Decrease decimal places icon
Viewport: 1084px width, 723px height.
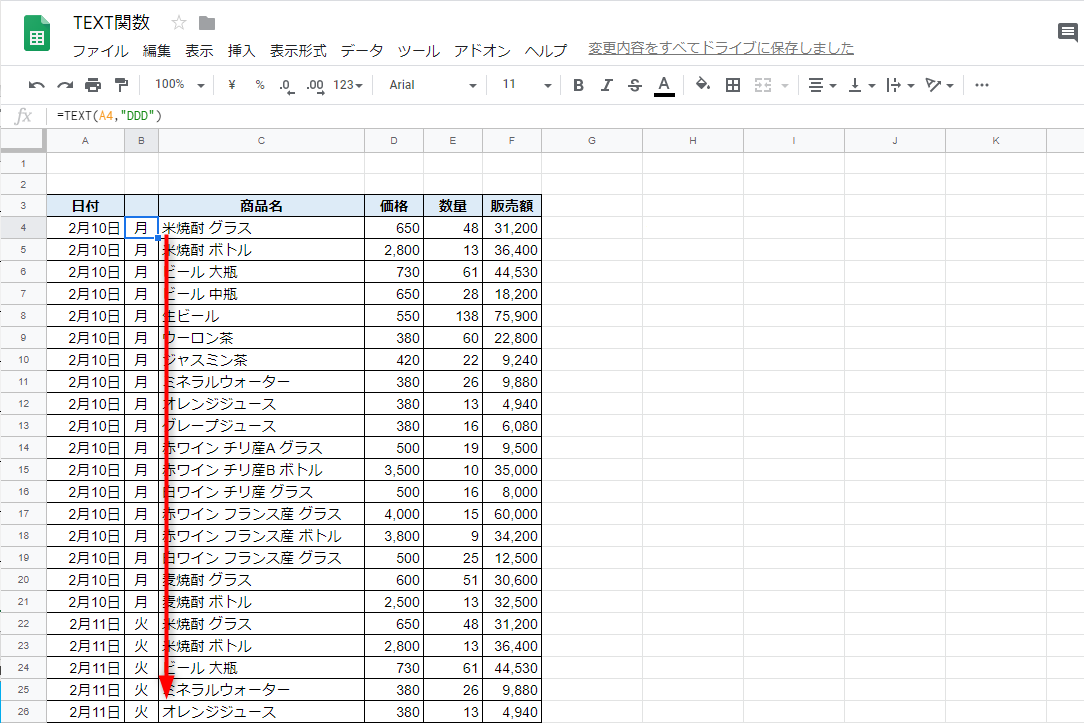coord(287,86)
